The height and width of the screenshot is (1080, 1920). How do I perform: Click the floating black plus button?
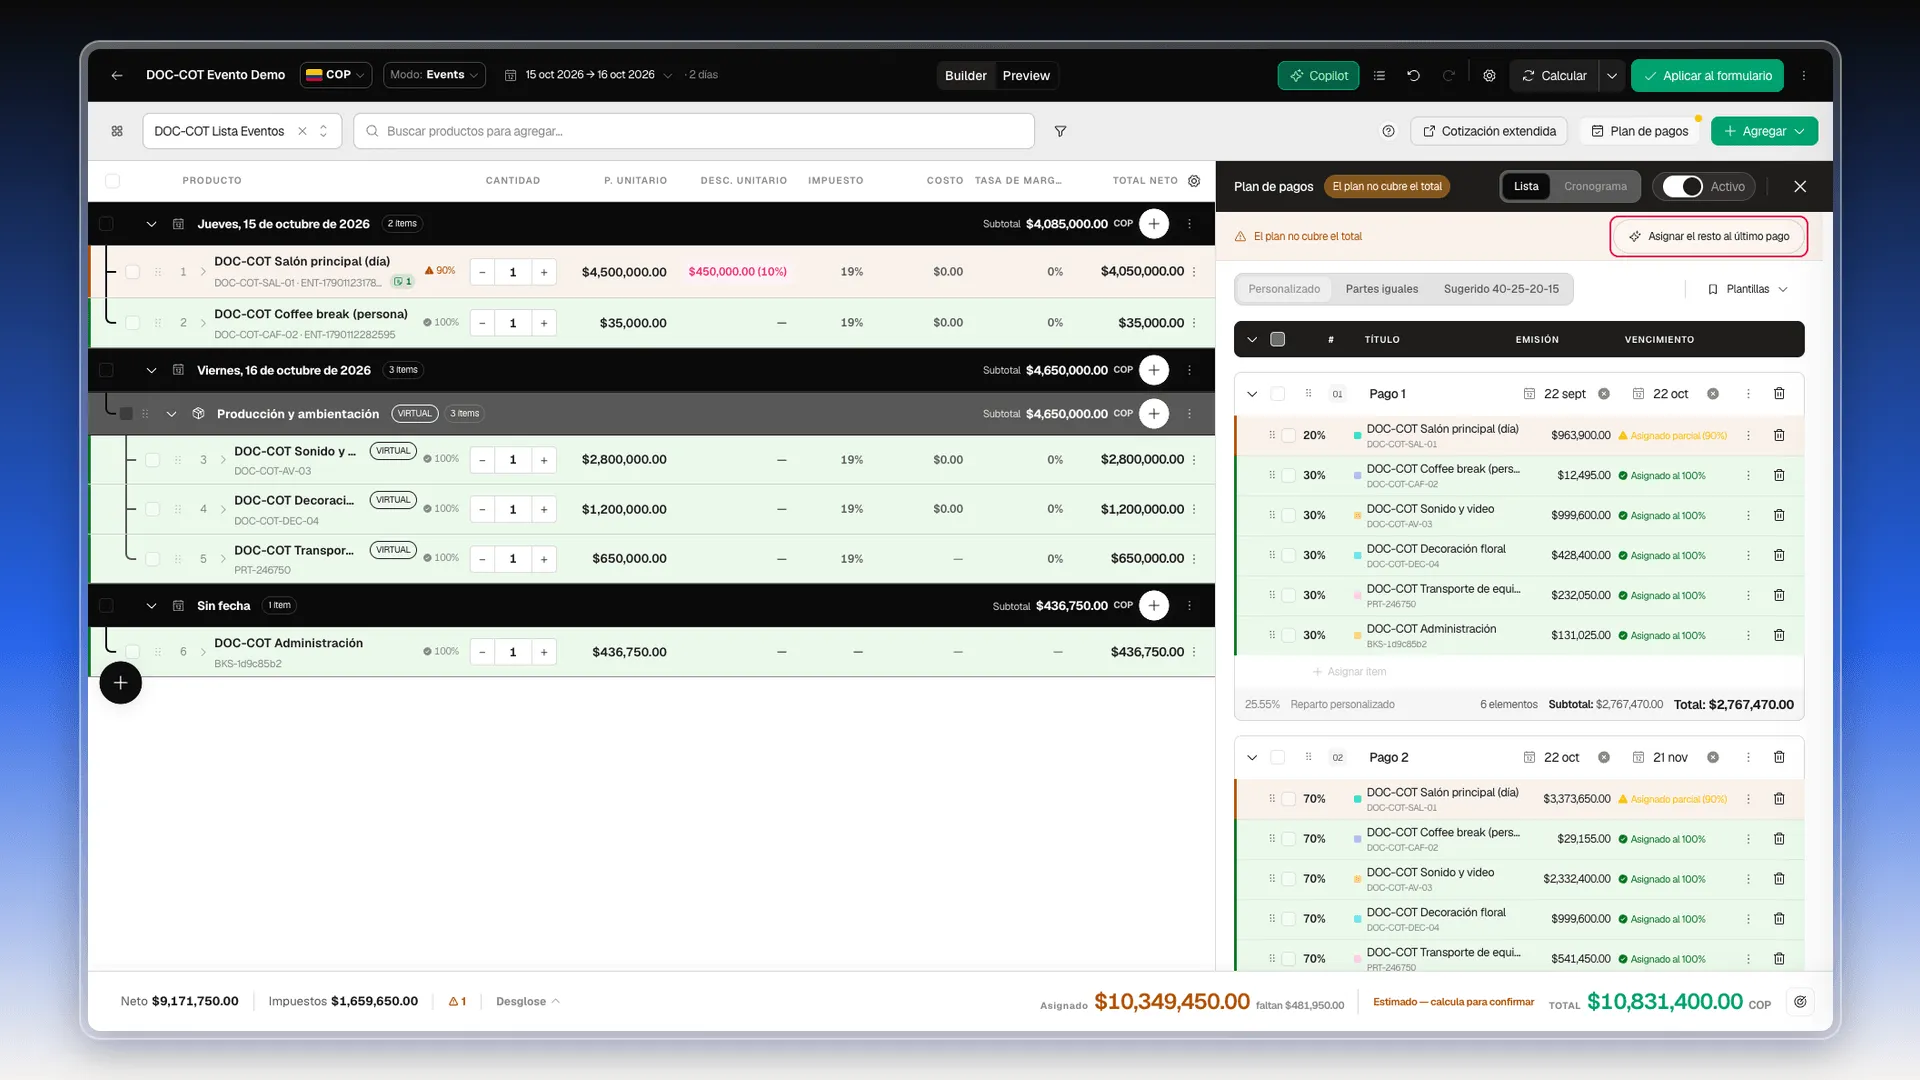pyautogui.click(x=120, y=683)
